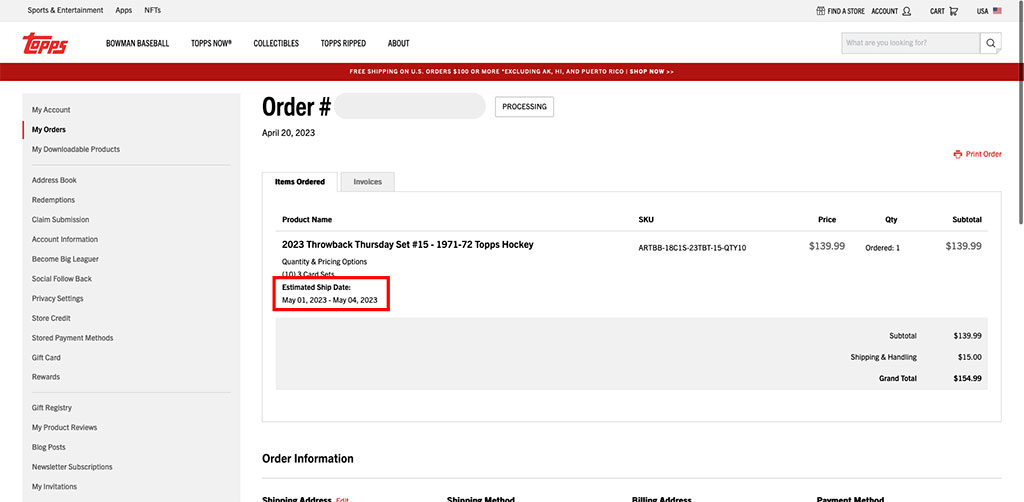Screen dimensions: 1024x502
Task: Open Newsletter Subscriptions
Action: pos(72,467)
